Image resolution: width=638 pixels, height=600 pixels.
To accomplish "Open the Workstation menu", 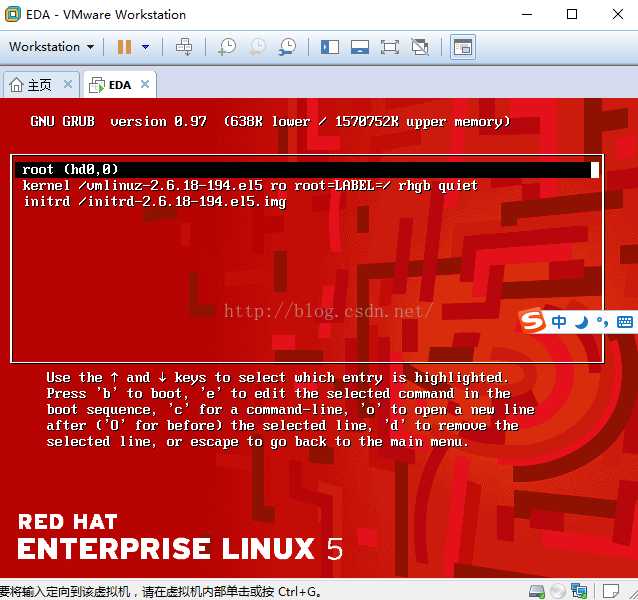I will [52, 47].
